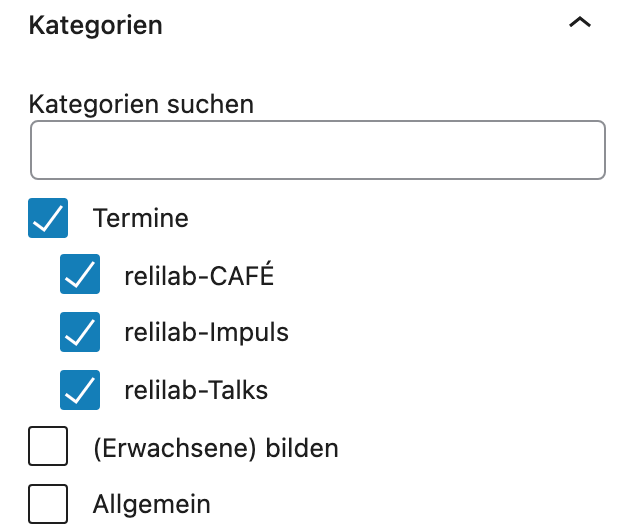The image size is (634, 532).
Task: Click the checkmark icon next to relilab-Impuls
Action: click(x=80, y=332)
